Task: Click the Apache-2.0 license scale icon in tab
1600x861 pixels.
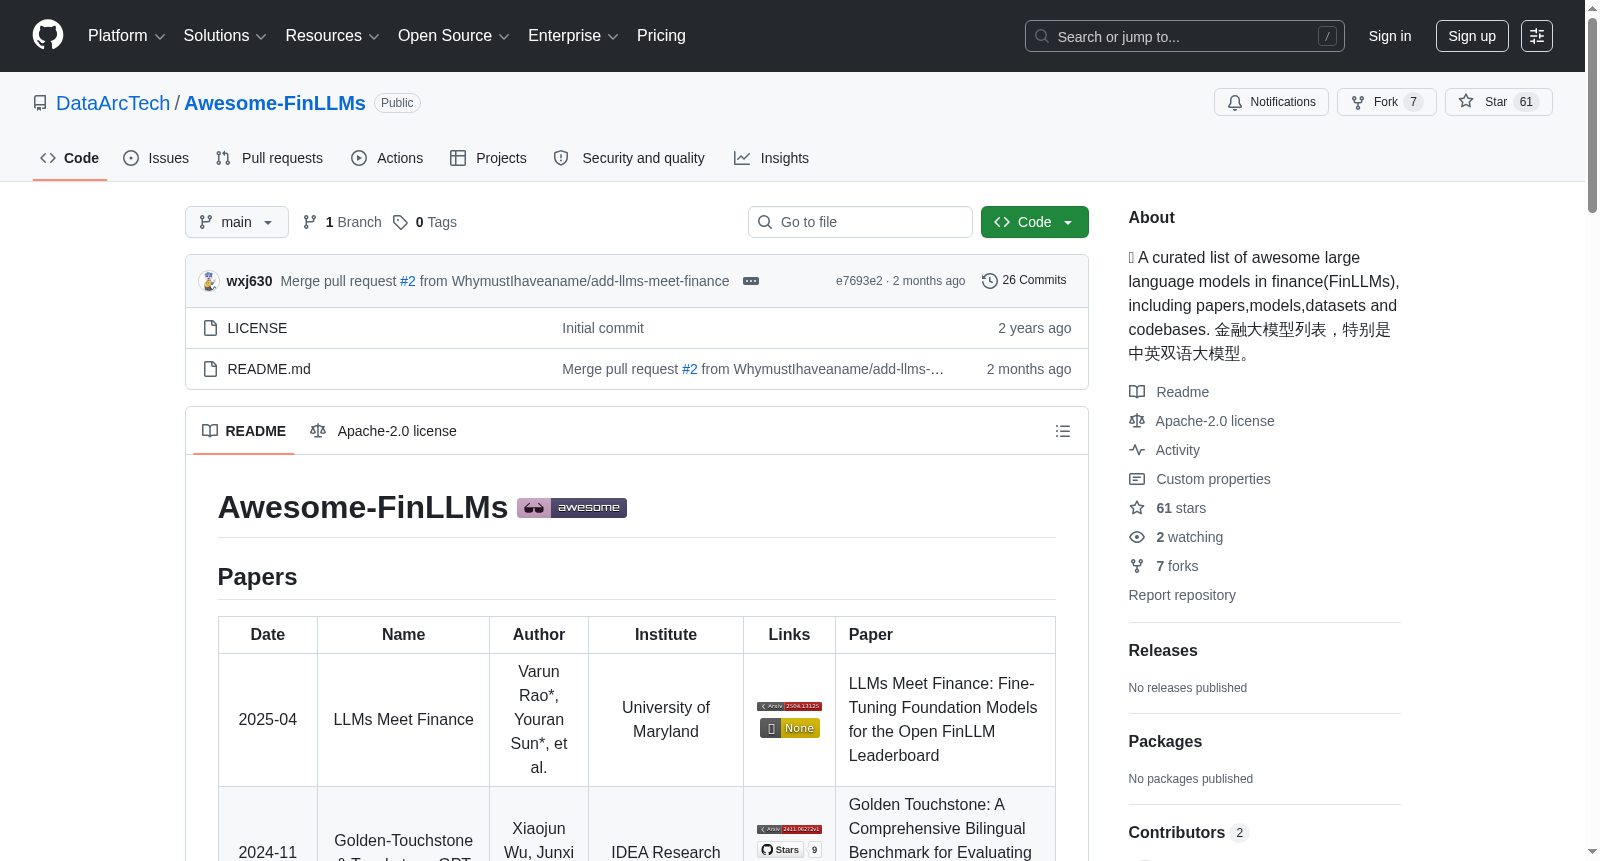Action: [x=318, y=431]
